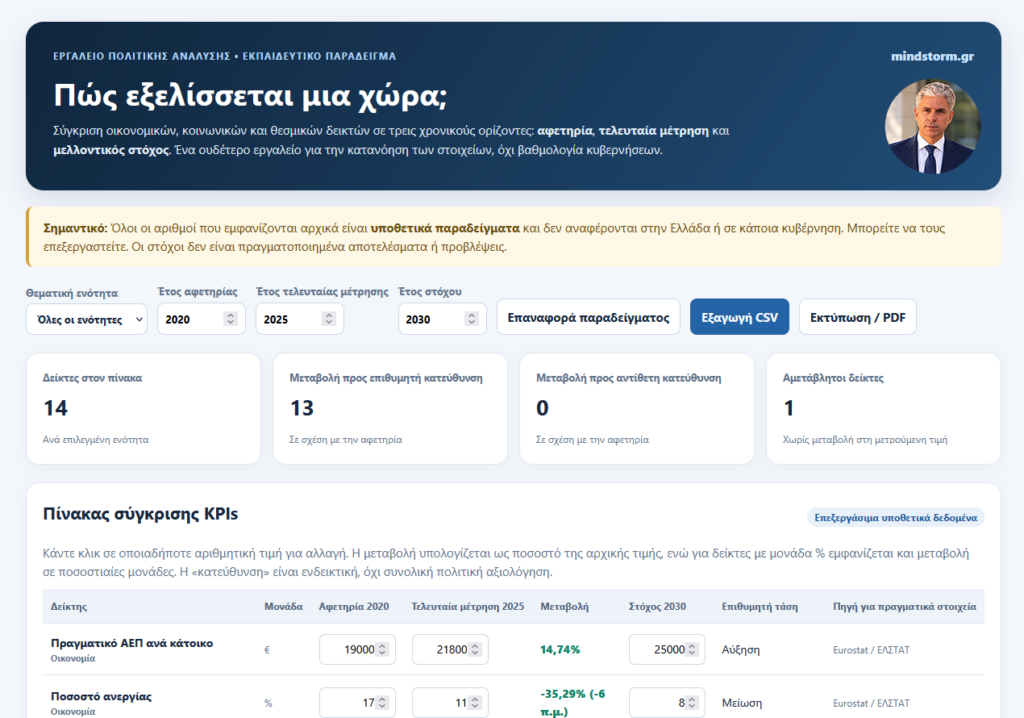The height and width of the screenshot is (718, 1024).
Task: Edit the 25000 target value for ΑΕΠ
Action: 667,649
